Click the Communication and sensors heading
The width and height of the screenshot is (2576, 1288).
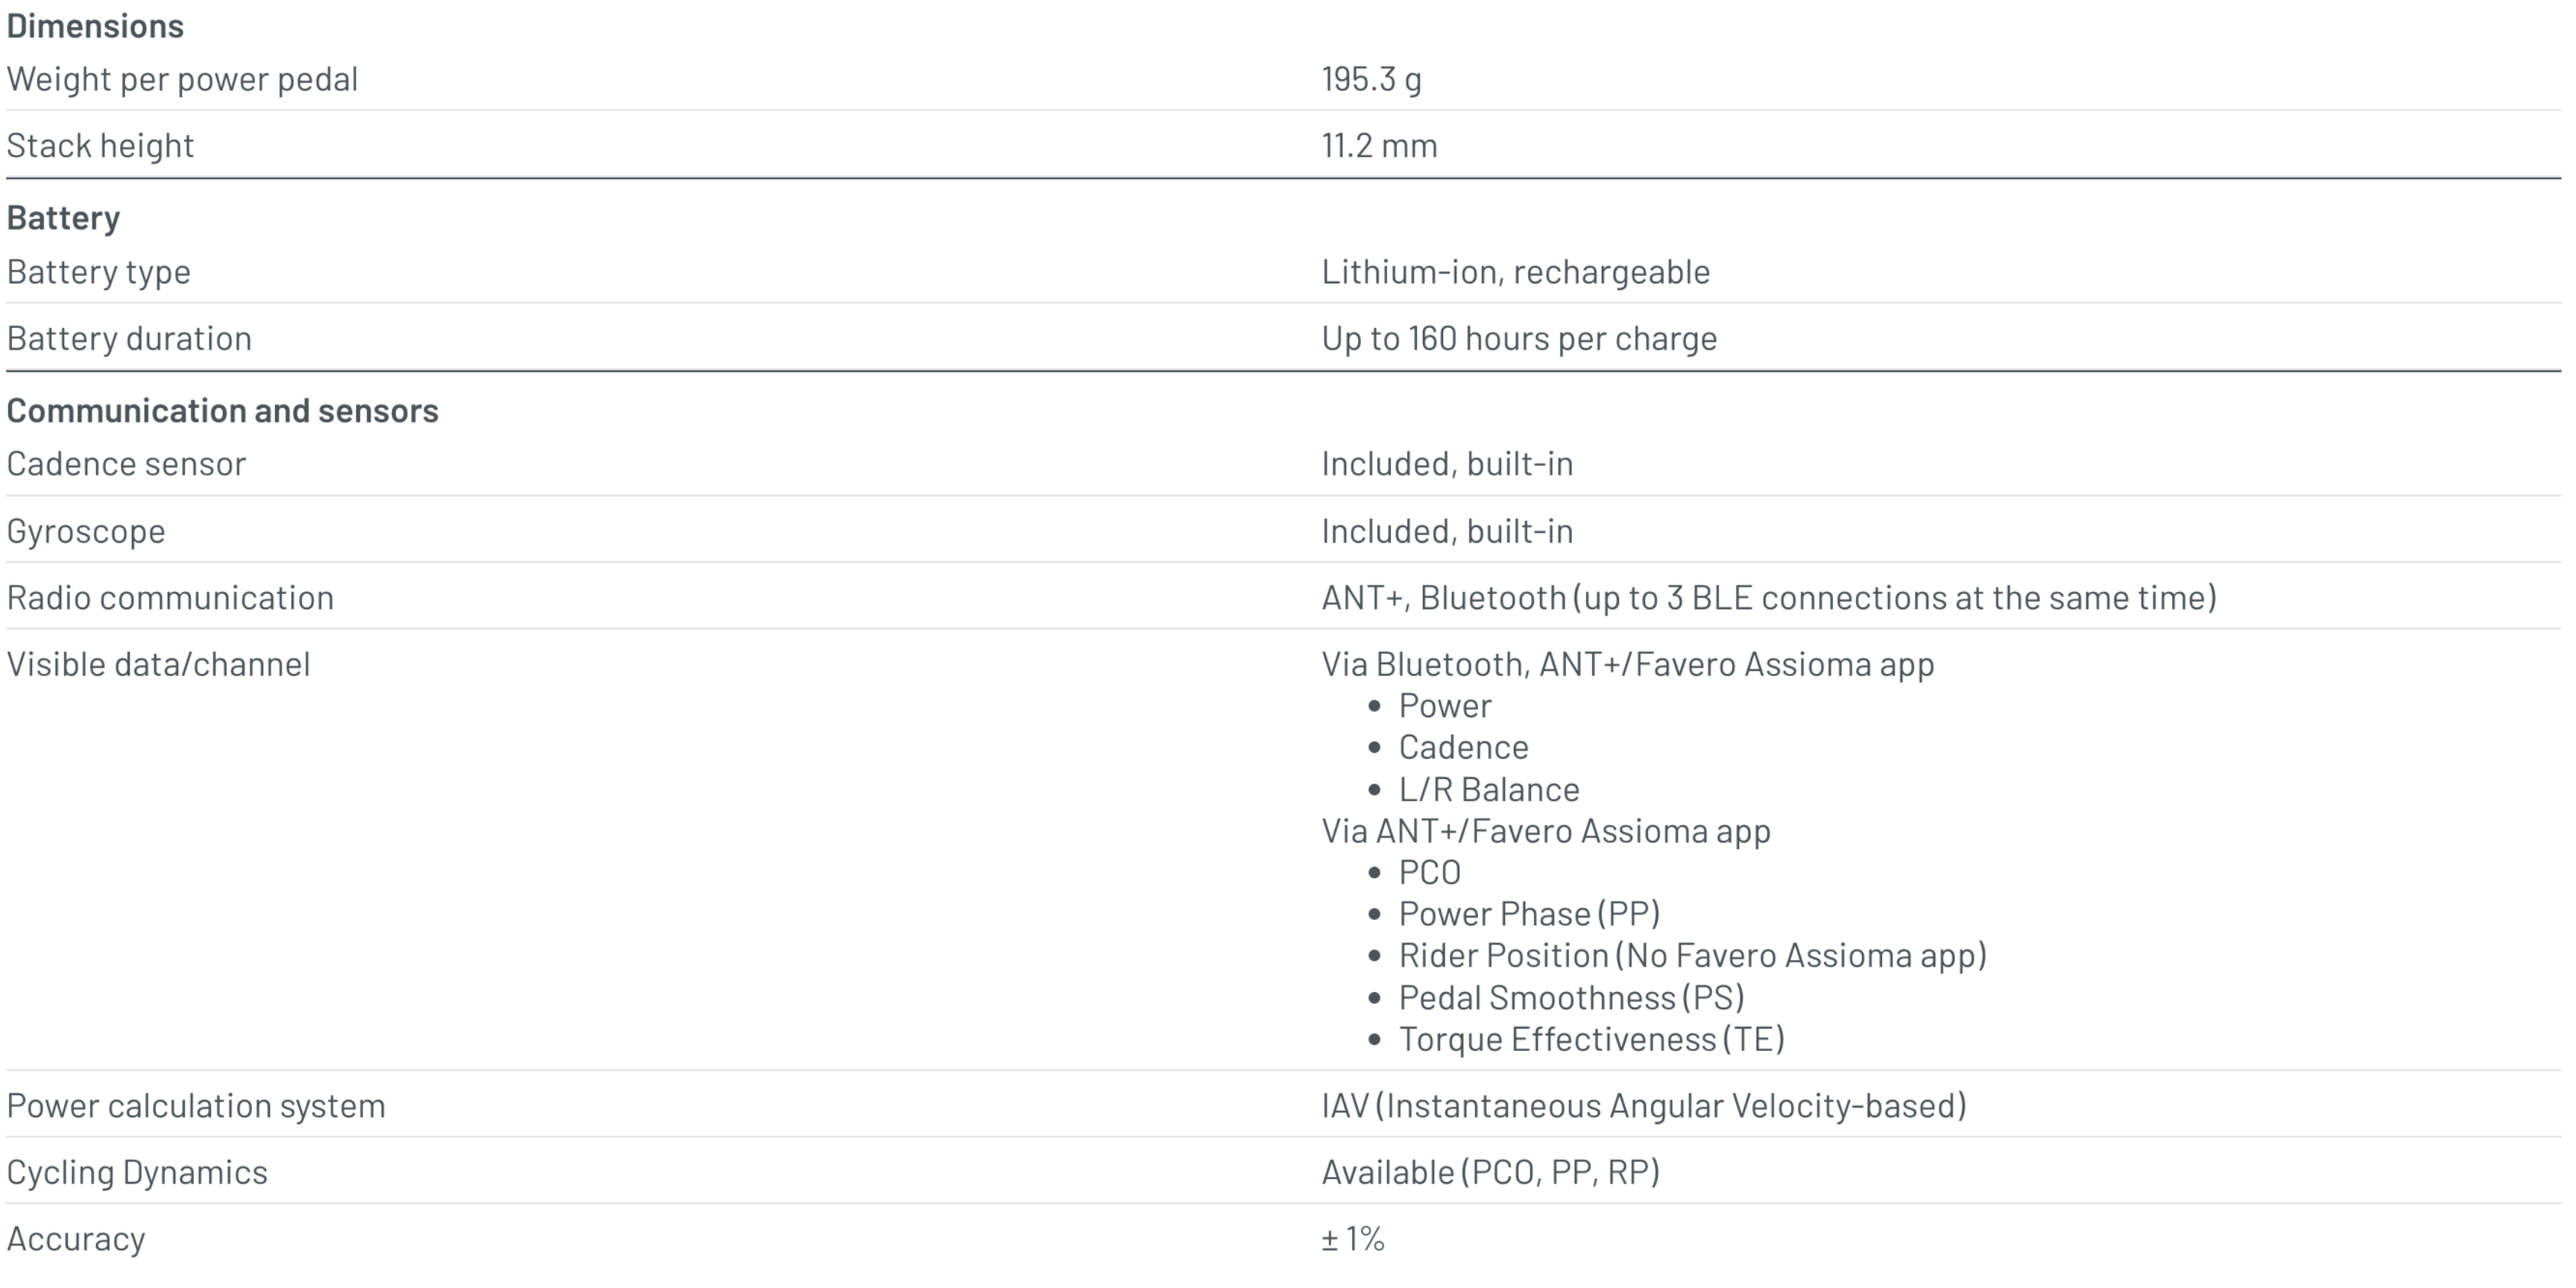[x=222, y=411]
